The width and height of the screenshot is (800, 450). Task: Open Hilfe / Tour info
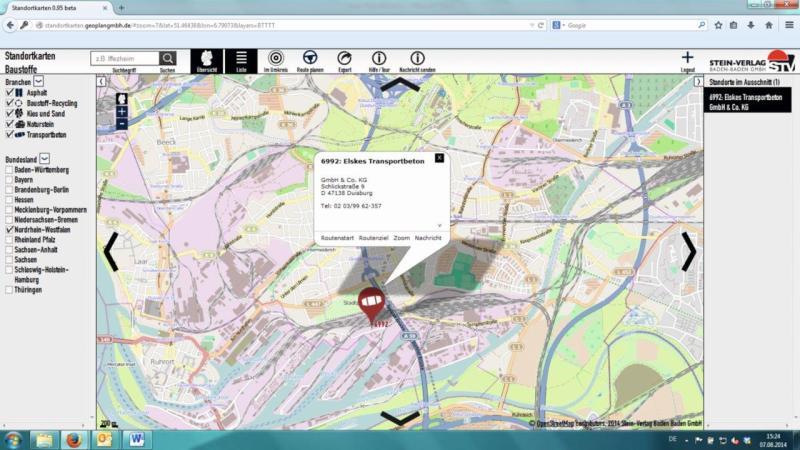click(x=379, y=59)
